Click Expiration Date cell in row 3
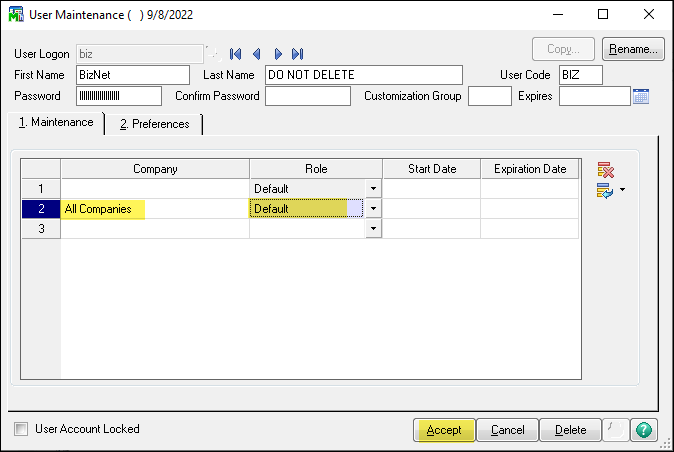Image resolution: width=674 pixels, height=452 pixels. click(x=530, y=229)
